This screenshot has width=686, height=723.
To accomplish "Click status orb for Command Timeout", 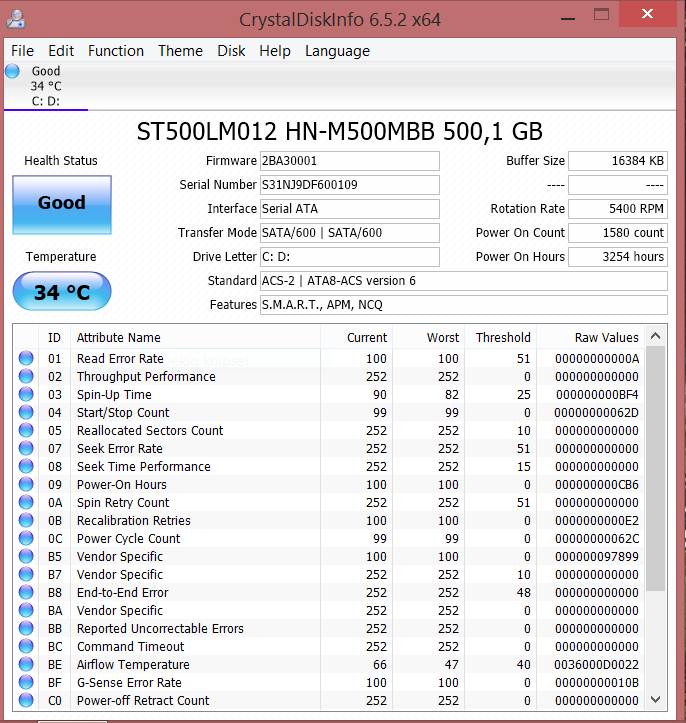I will click(x=26, y=646).
